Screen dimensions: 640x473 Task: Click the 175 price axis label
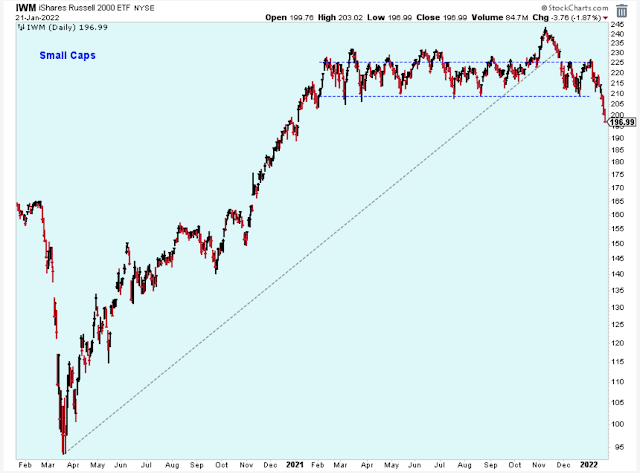tap(617, 175)
